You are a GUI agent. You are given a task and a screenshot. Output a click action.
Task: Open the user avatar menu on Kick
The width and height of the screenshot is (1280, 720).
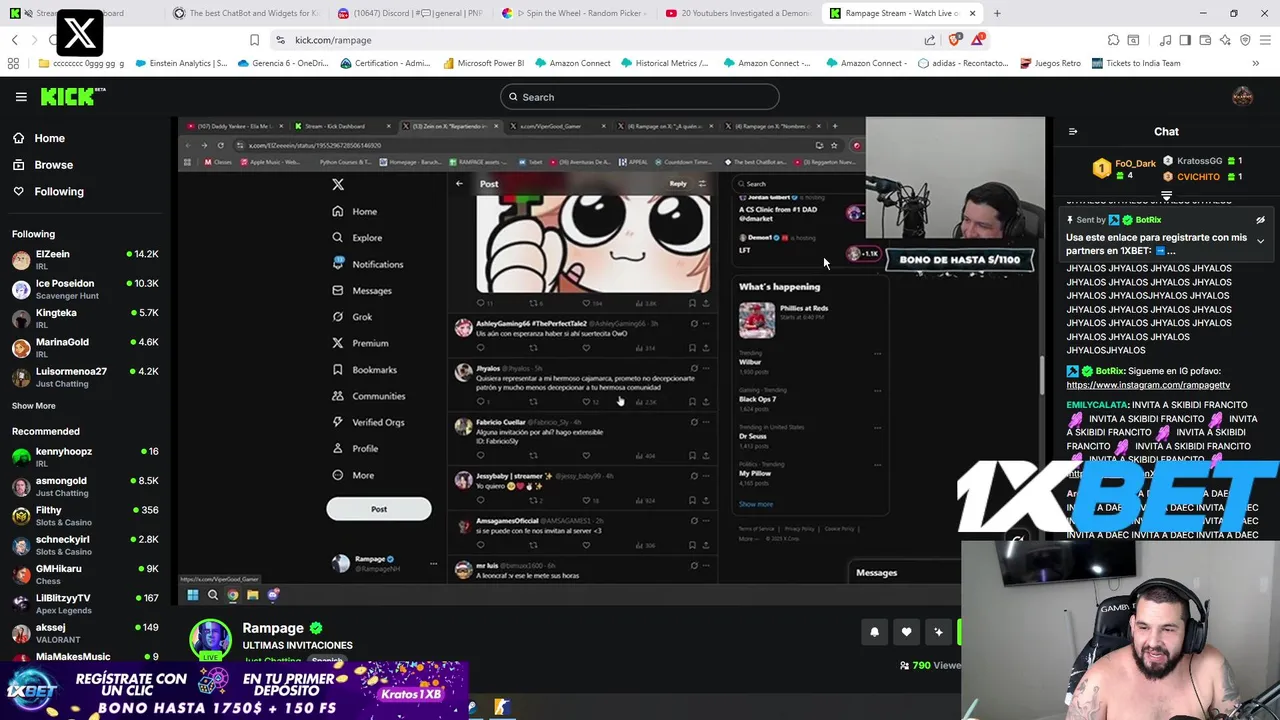click(x=1242, y=97)
